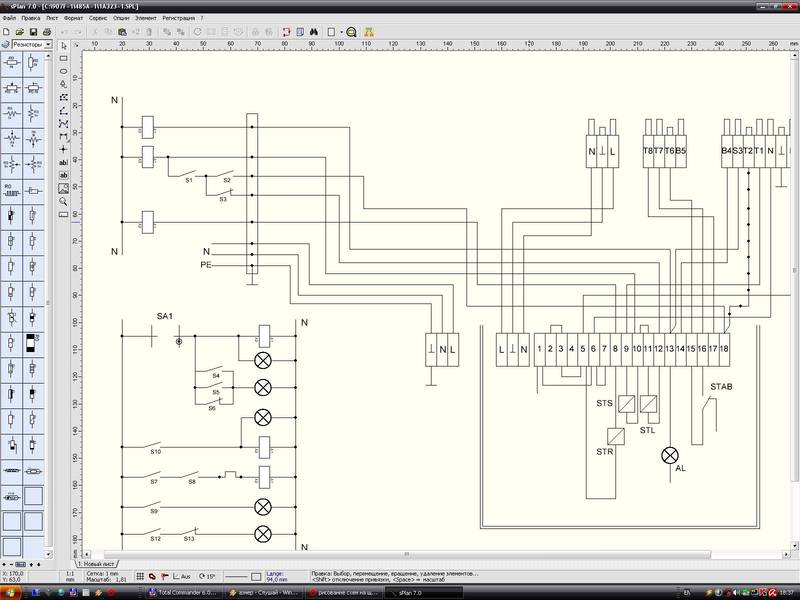Switch to Total Commander taskbar window
Image resolution: width=800 pixels, height=600 pixels.
pyautogui.click(x=184, y=593)
